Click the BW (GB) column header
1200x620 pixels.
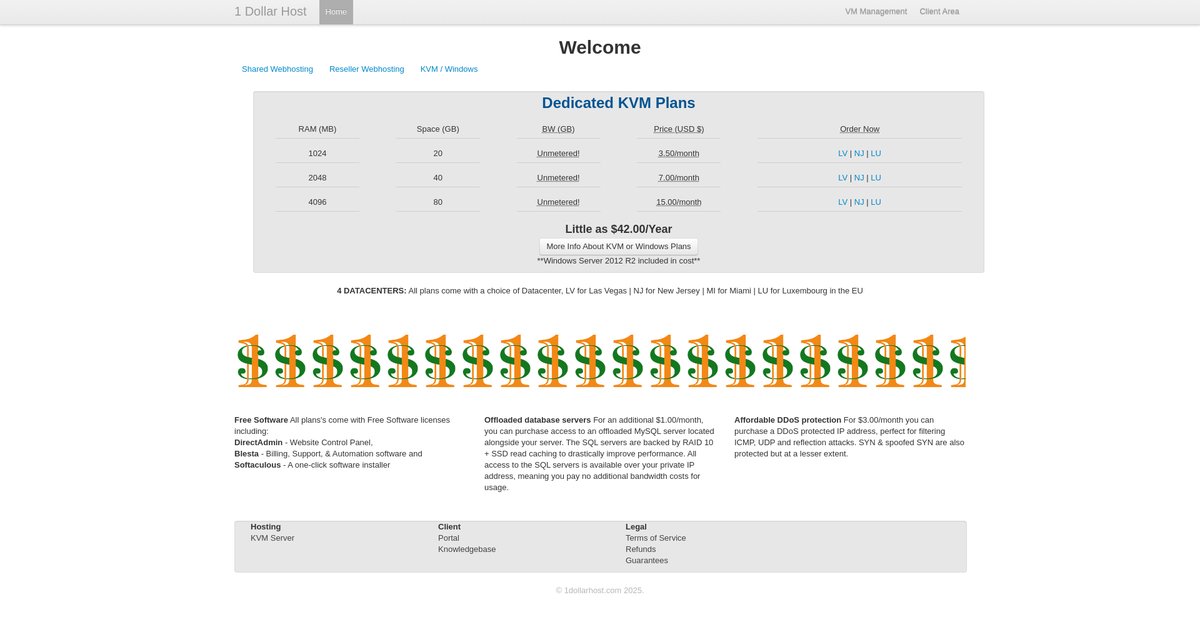coord(558,129)
